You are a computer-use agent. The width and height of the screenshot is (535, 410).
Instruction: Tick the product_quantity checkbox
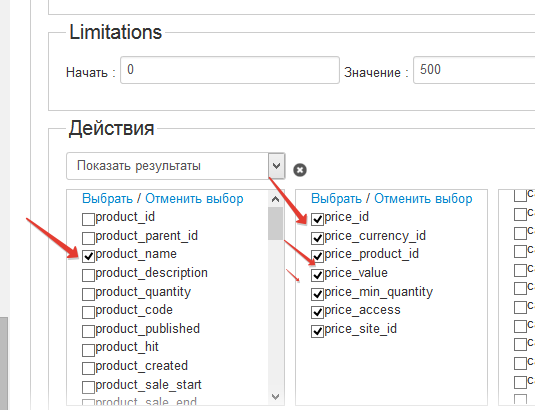click(x=88, y=294)
